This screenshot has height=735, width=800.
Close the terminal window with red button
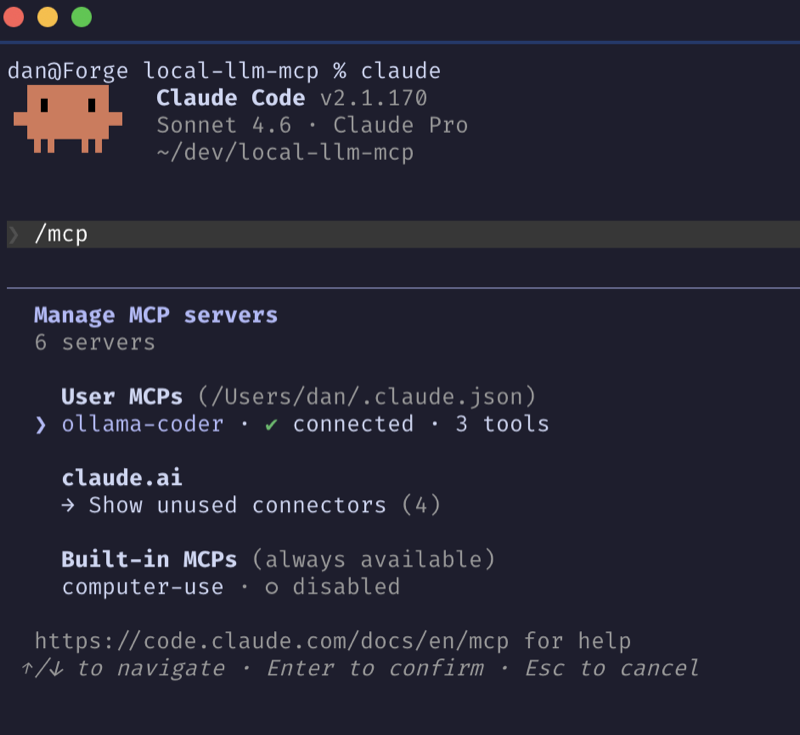(13, 17)
